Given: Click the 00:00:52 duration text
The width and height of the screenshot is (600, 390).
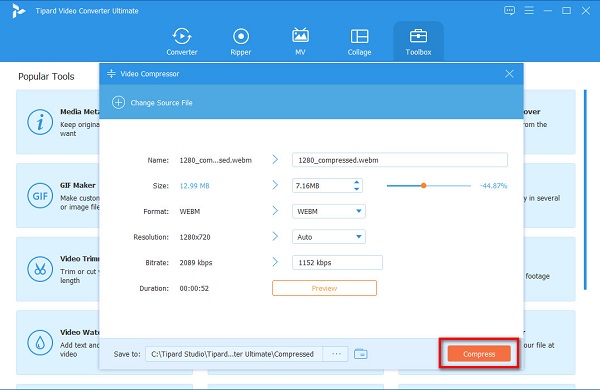Looking at the screenshot, I should click(x=194, y=289).
